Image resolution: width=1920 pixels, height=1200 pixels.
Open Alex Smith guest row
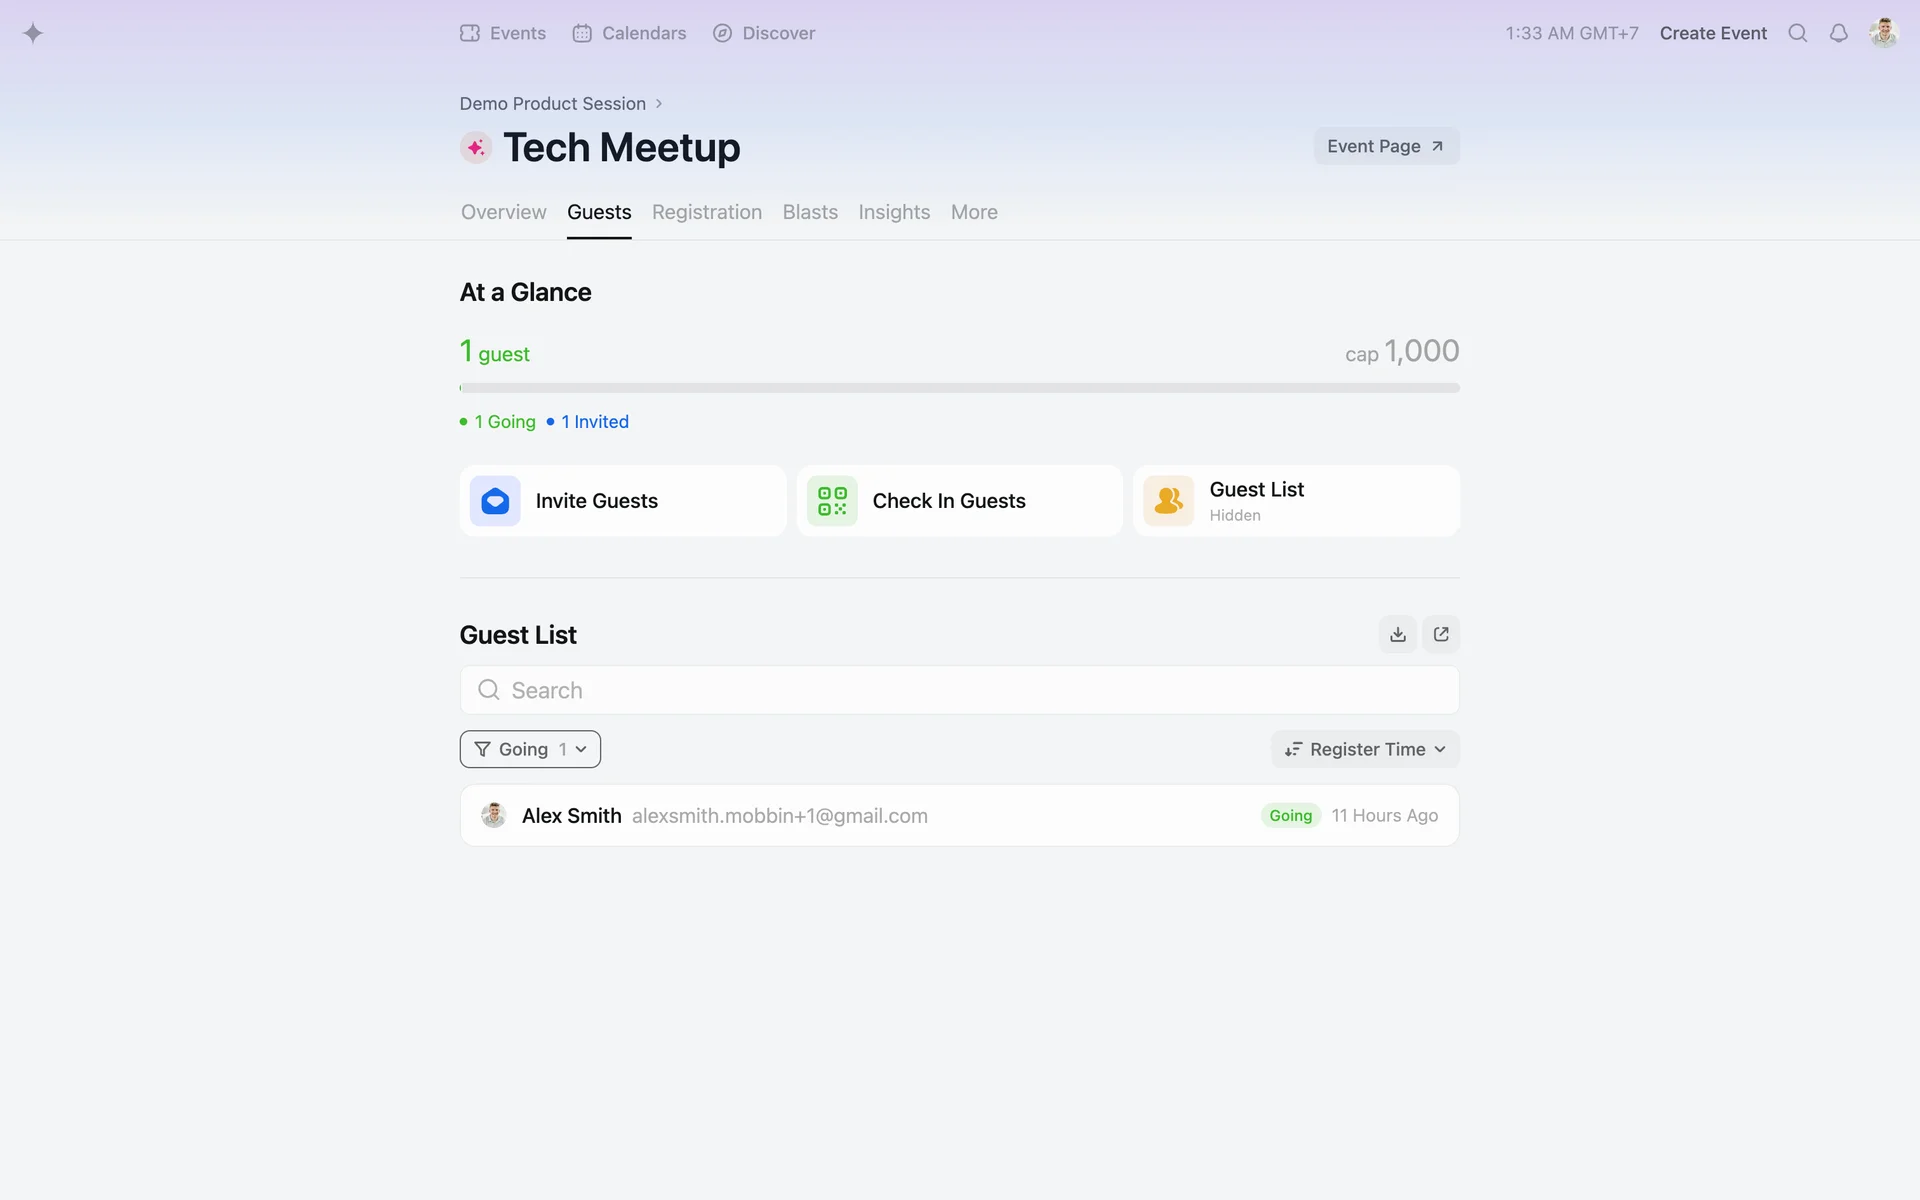pos(959,816)
